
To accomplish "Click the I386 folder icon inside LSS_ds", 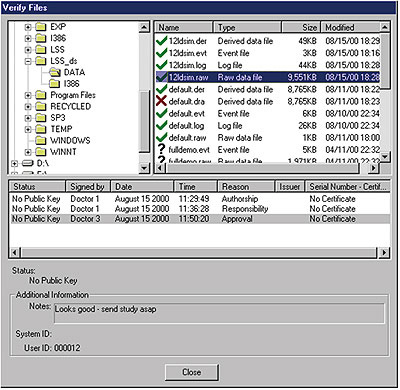I will click(x=54, y=84).
